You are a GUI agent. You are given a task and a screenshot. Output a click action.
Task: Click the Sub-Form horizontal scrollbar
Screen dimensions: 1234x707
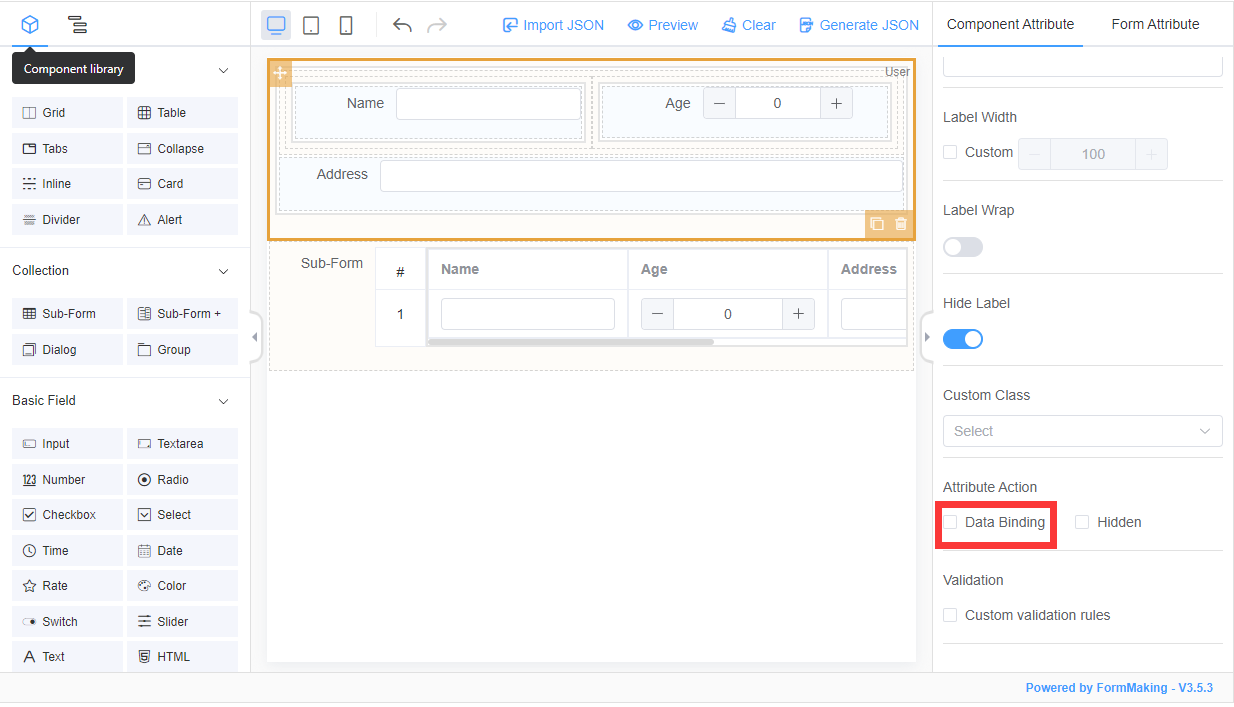coord(570,342)
